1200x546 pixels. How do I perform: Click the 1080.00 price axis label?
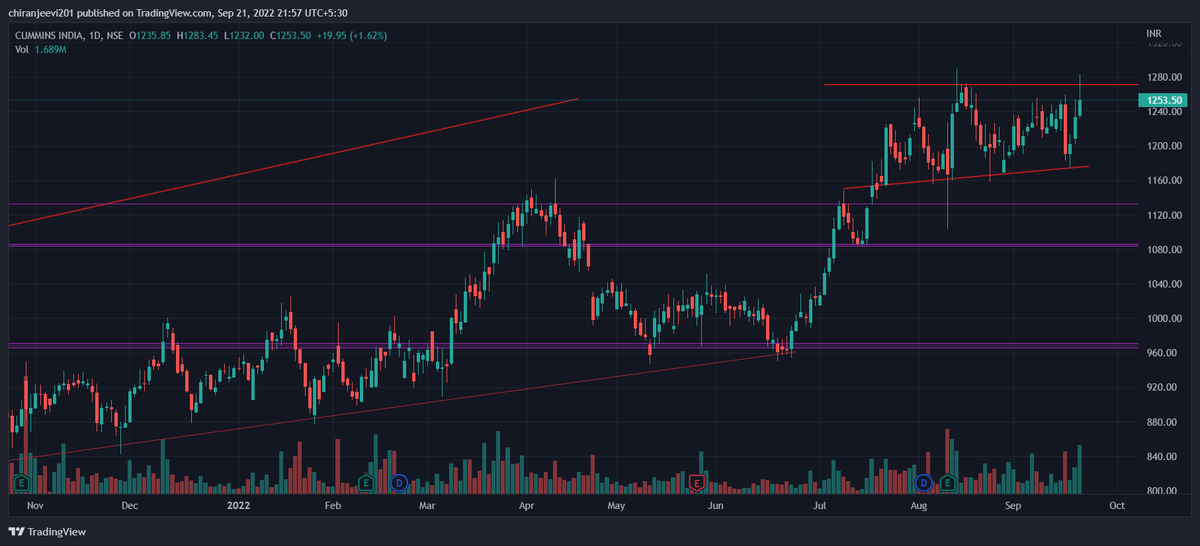coord(1164,250)
